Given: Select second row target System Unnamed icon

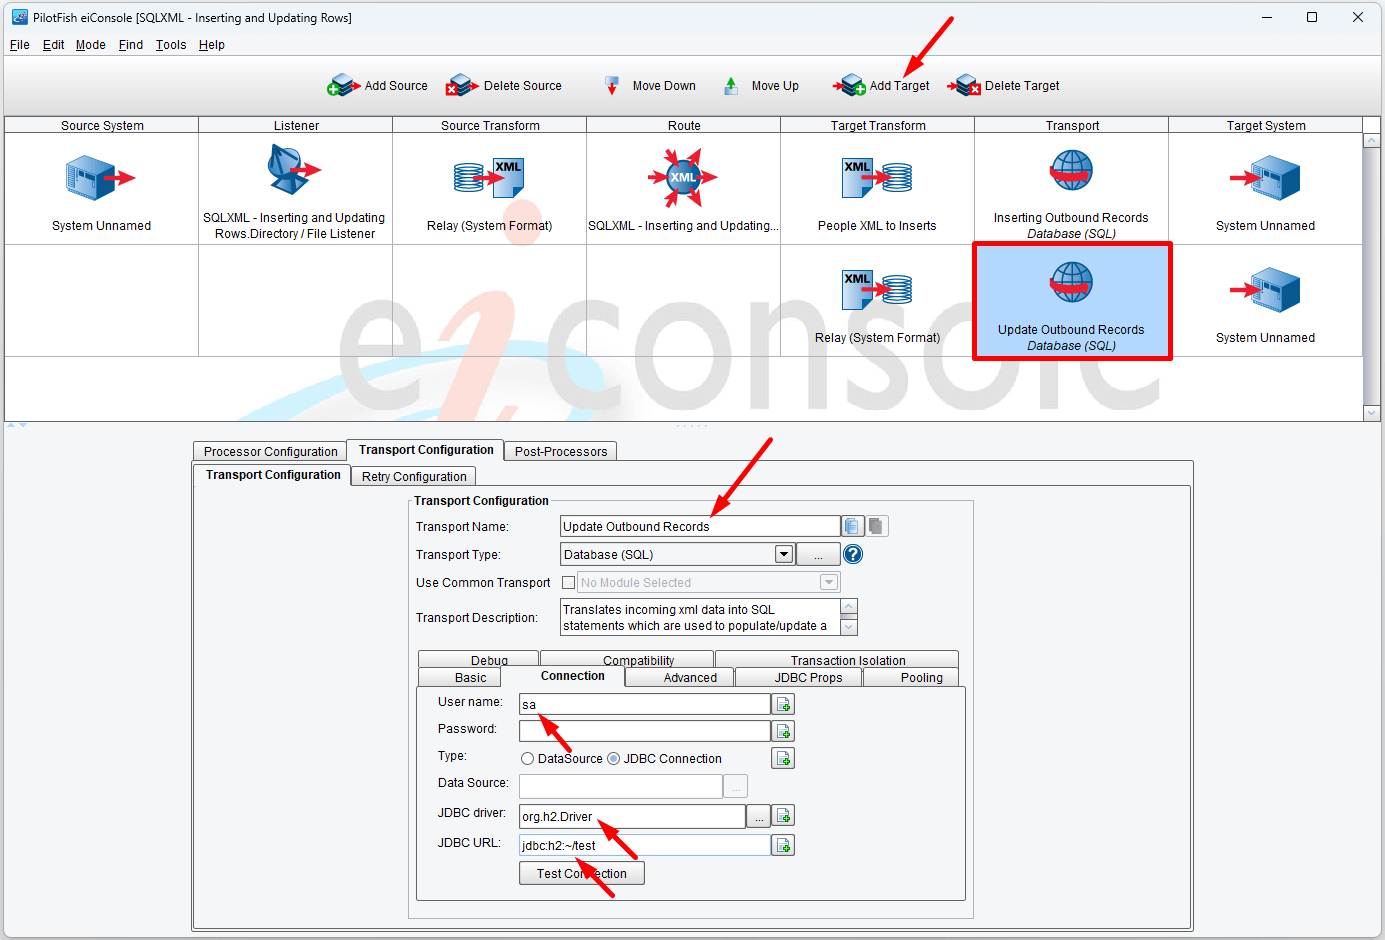Looking at the screenshot, I should coord(1265,290).
